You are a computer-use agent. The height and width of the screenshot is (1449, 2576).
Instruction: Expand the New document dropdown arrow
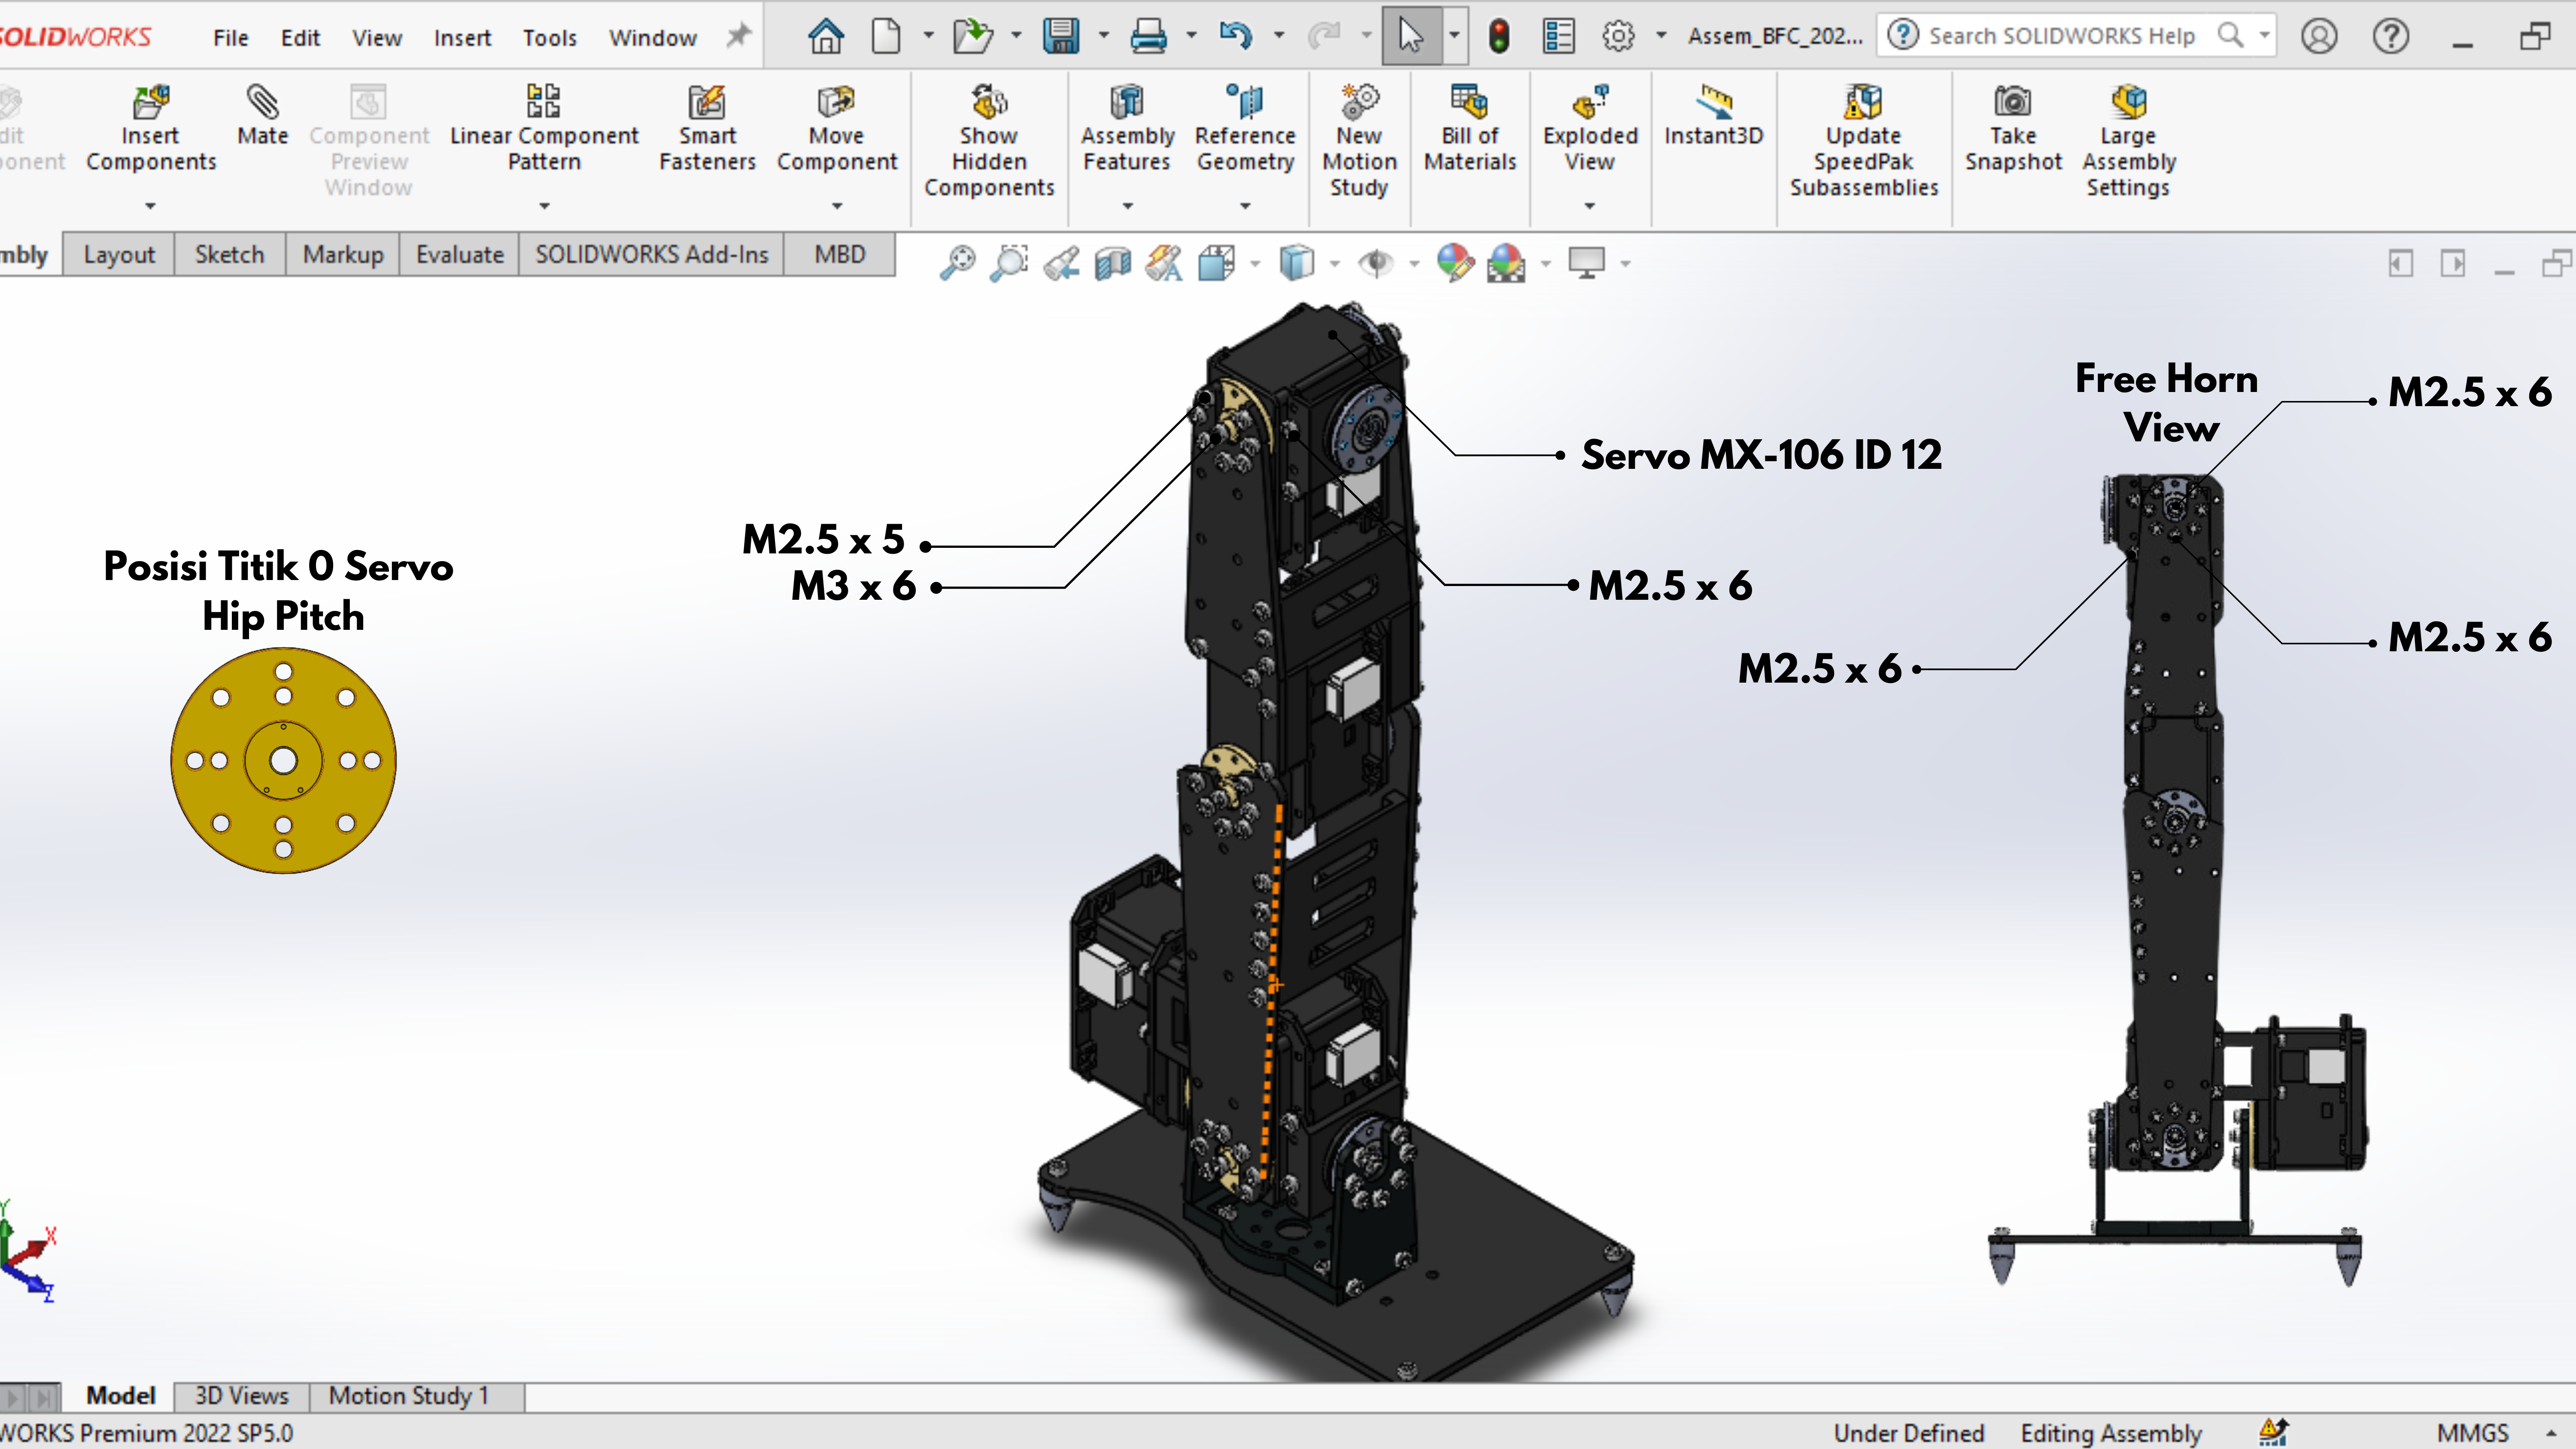[928, 36]
